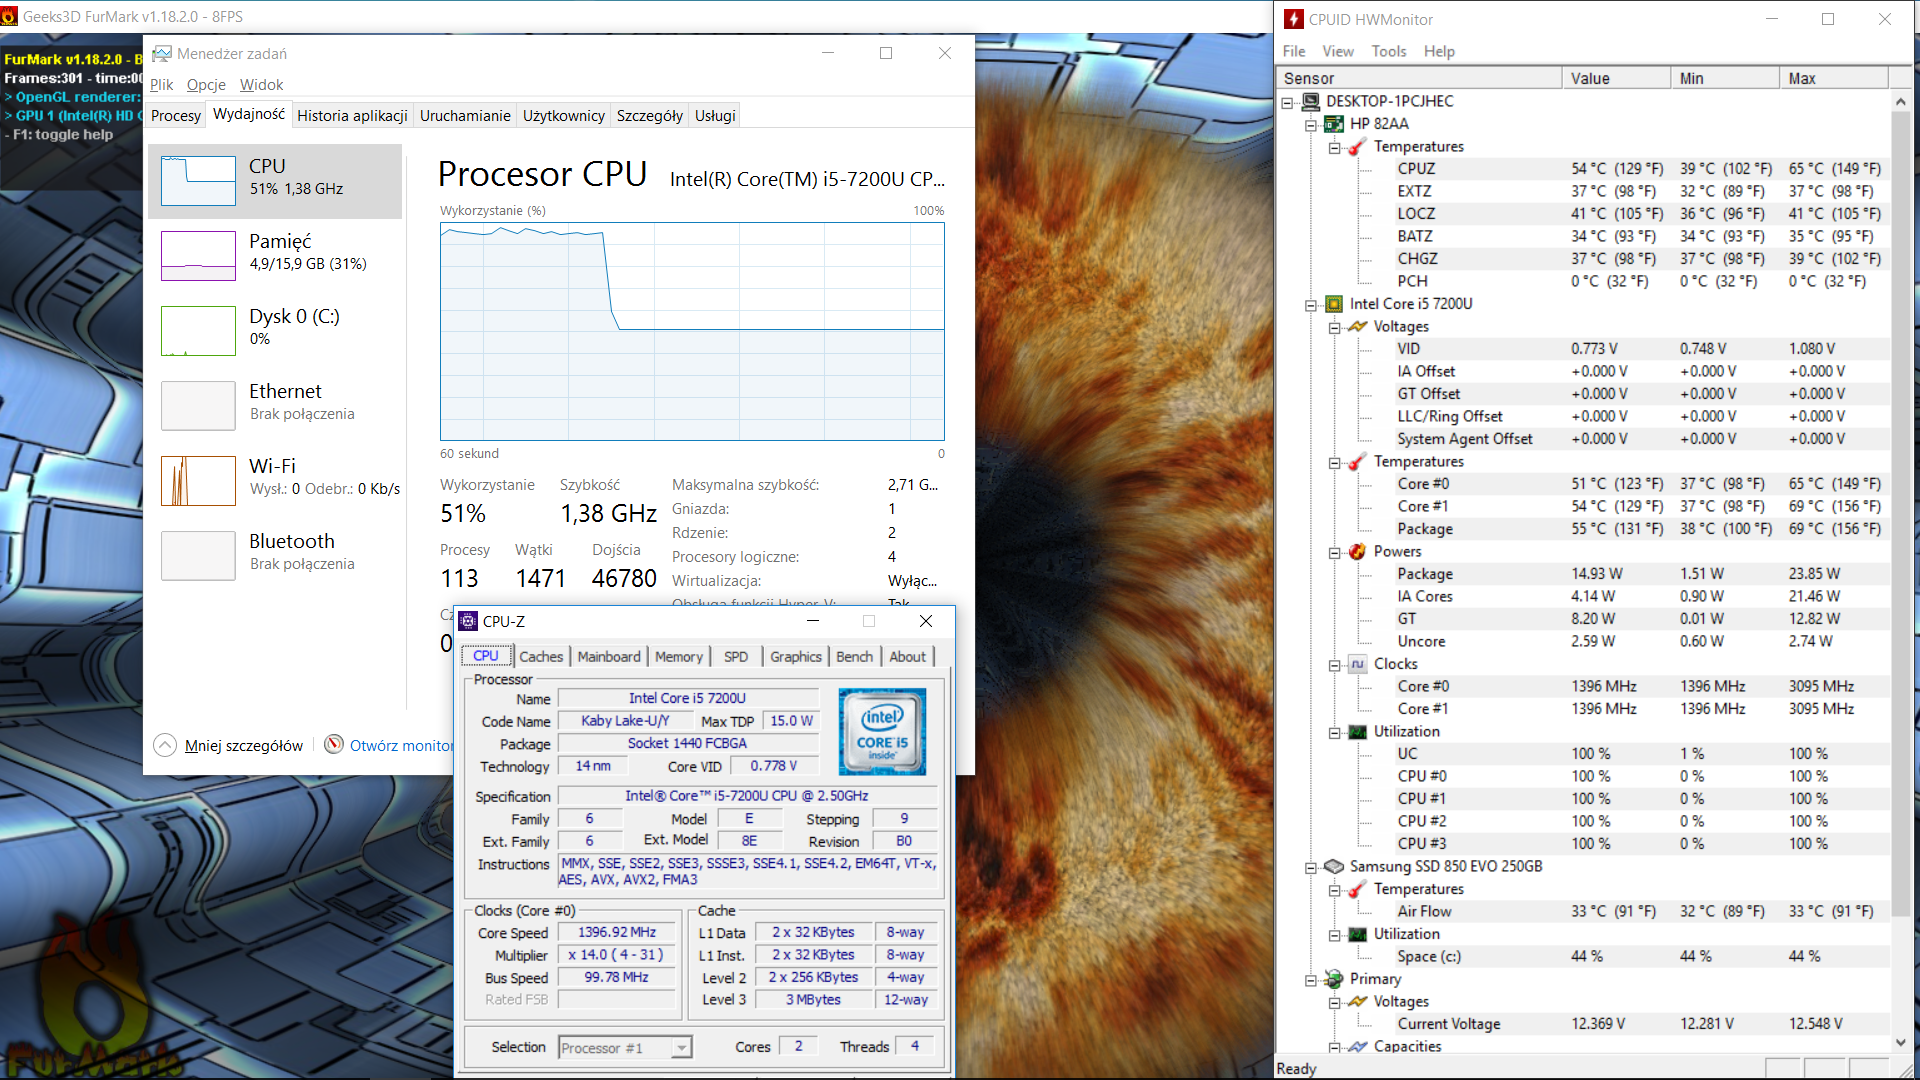Click the Utilization icon under Samsung SSD
1920x1080 pixels.
[x=1357, y=934]
